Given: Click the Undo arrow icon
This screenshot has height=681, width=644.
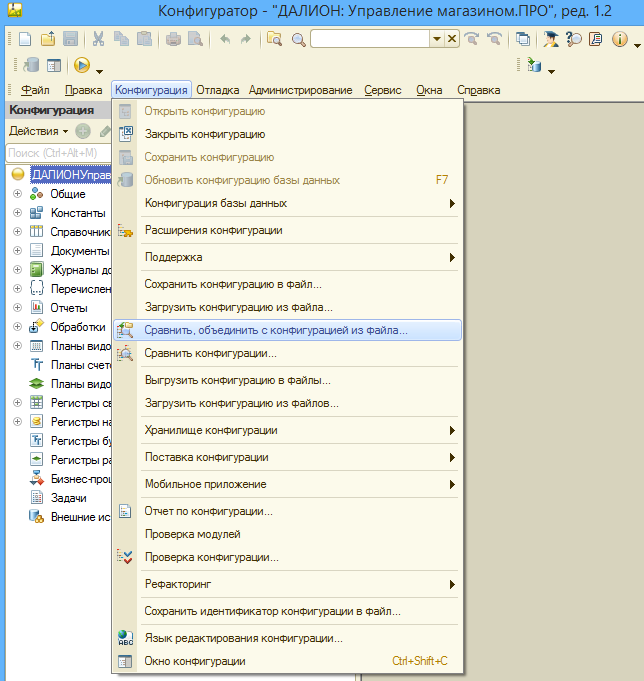Looking at the screenshot, I should tap(225, 40).
